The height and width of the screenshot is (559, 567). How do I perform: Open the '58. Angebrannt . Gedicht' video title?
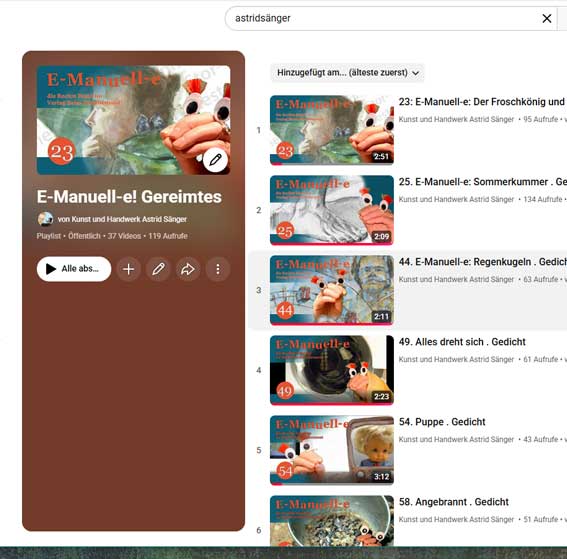point(454,502)
